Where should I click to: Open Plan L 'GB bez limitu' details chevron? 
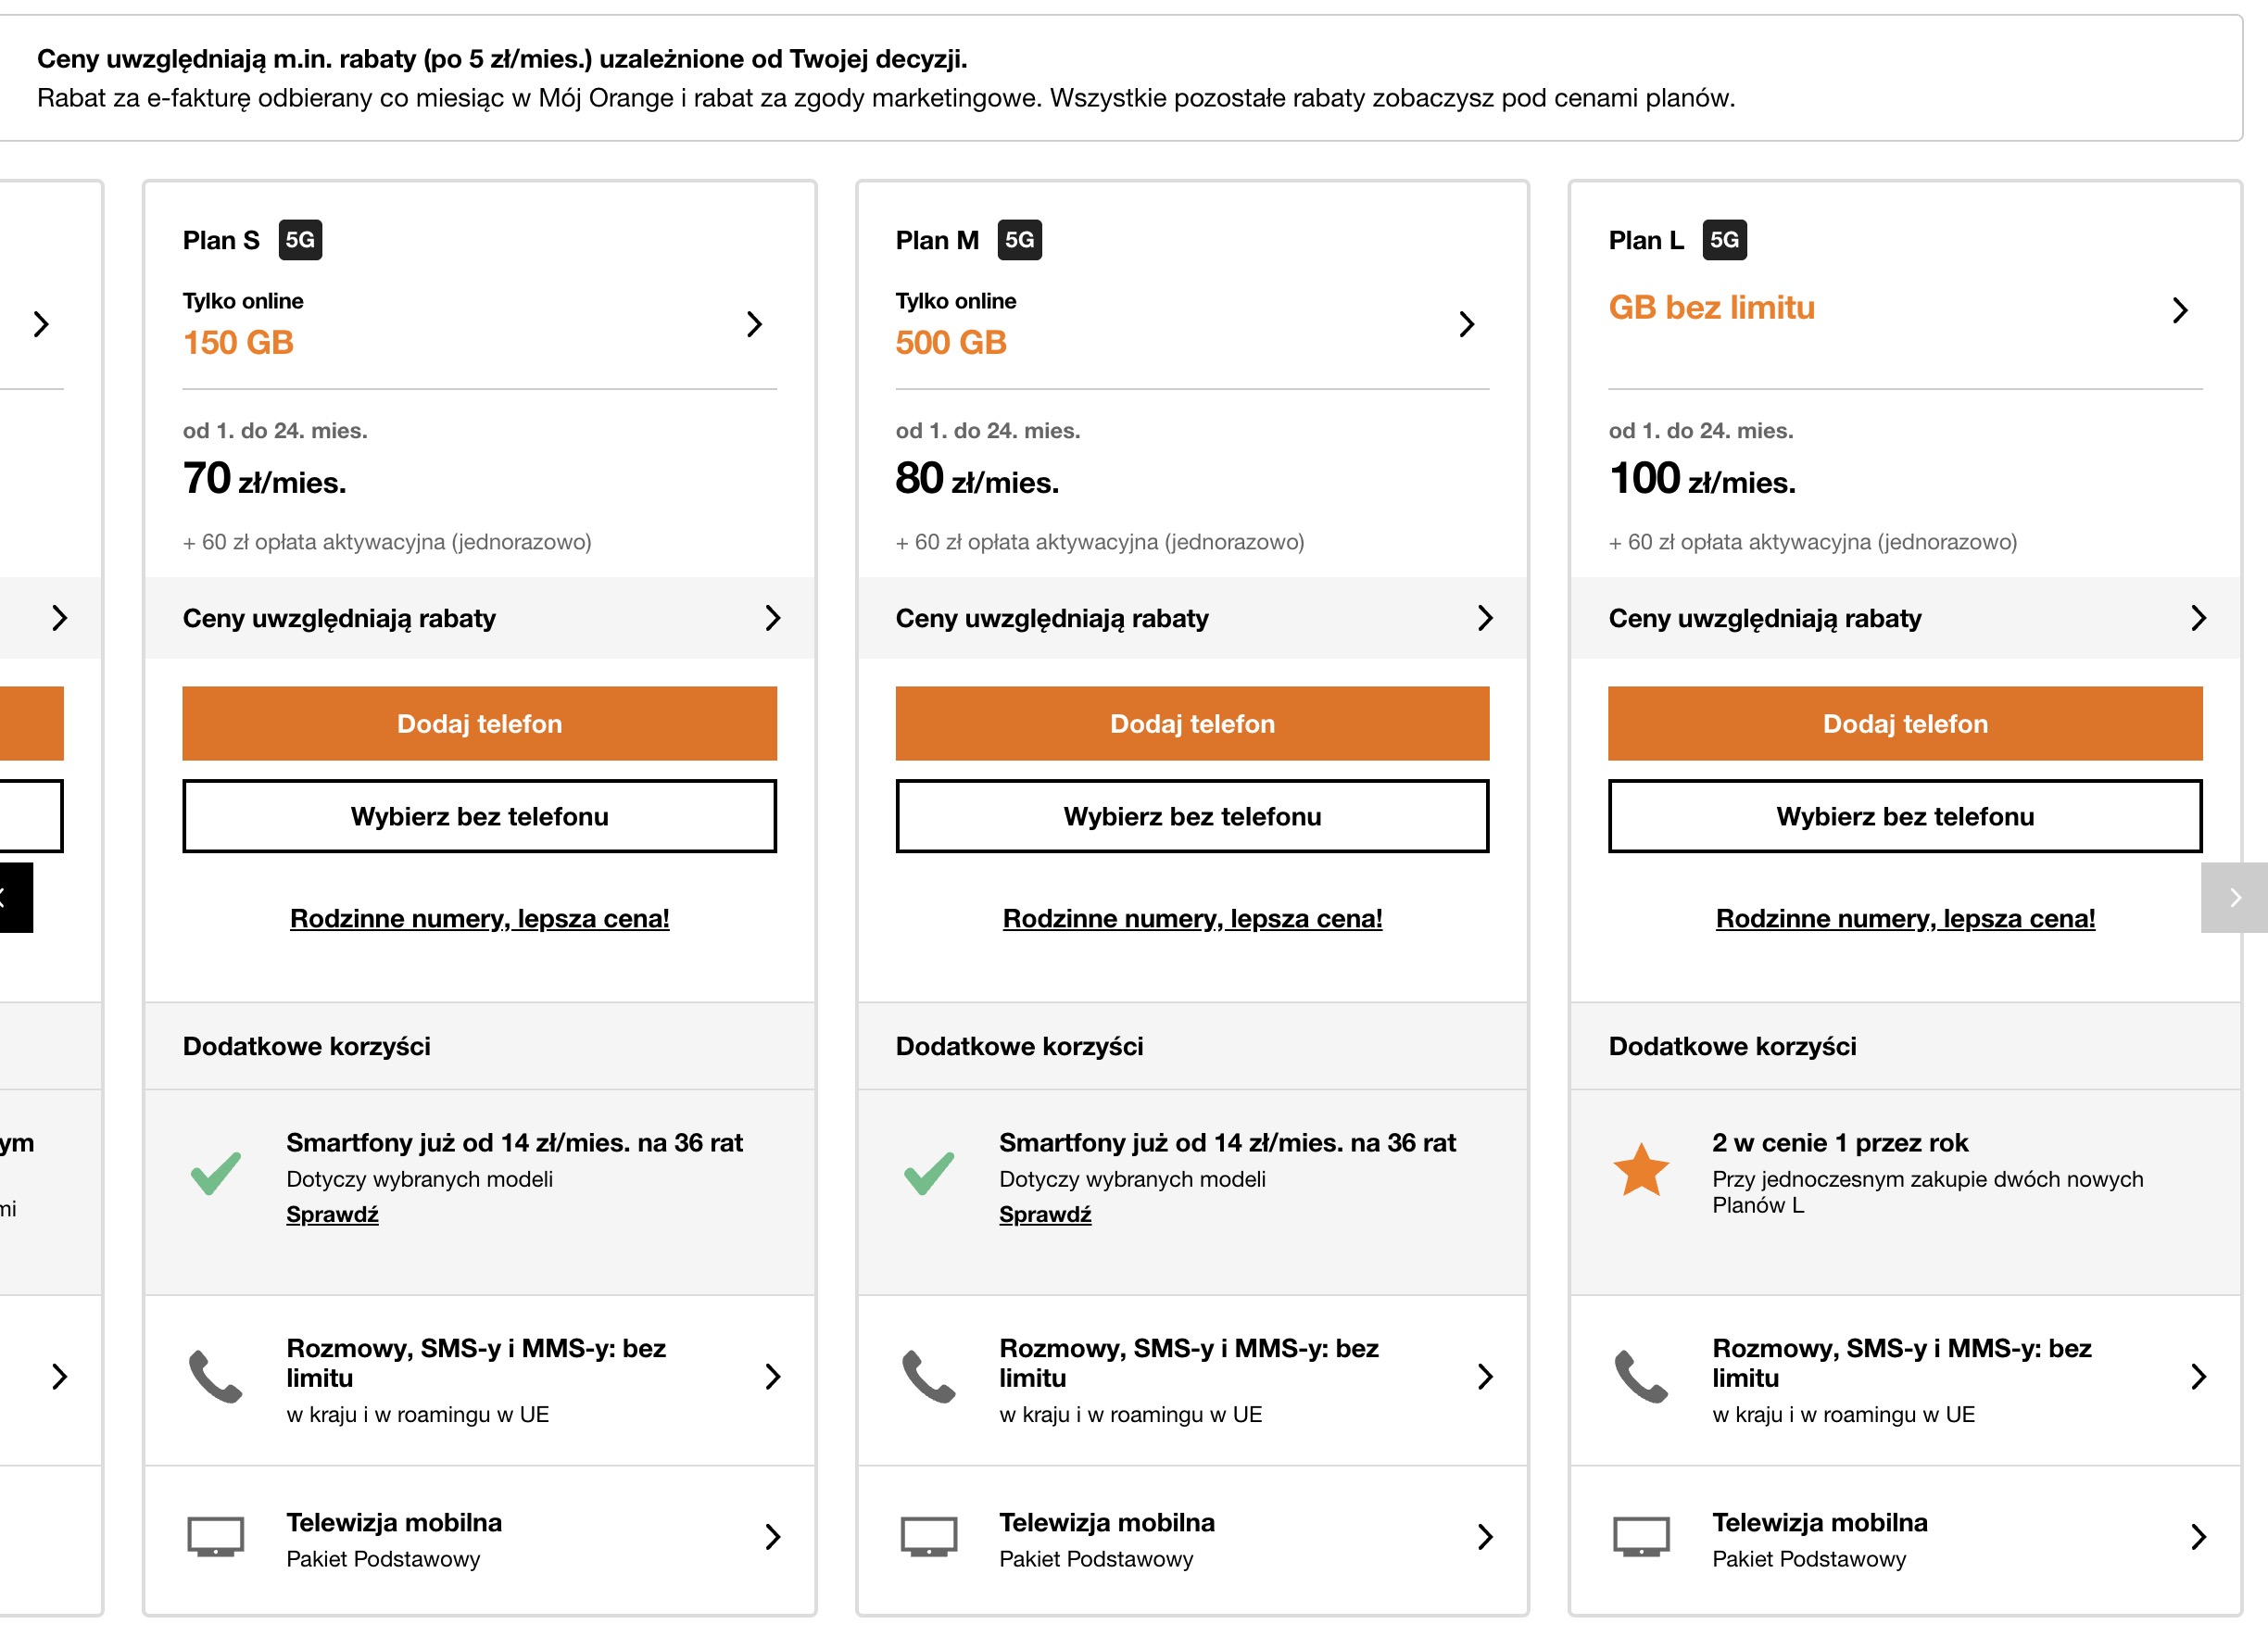2180,310
